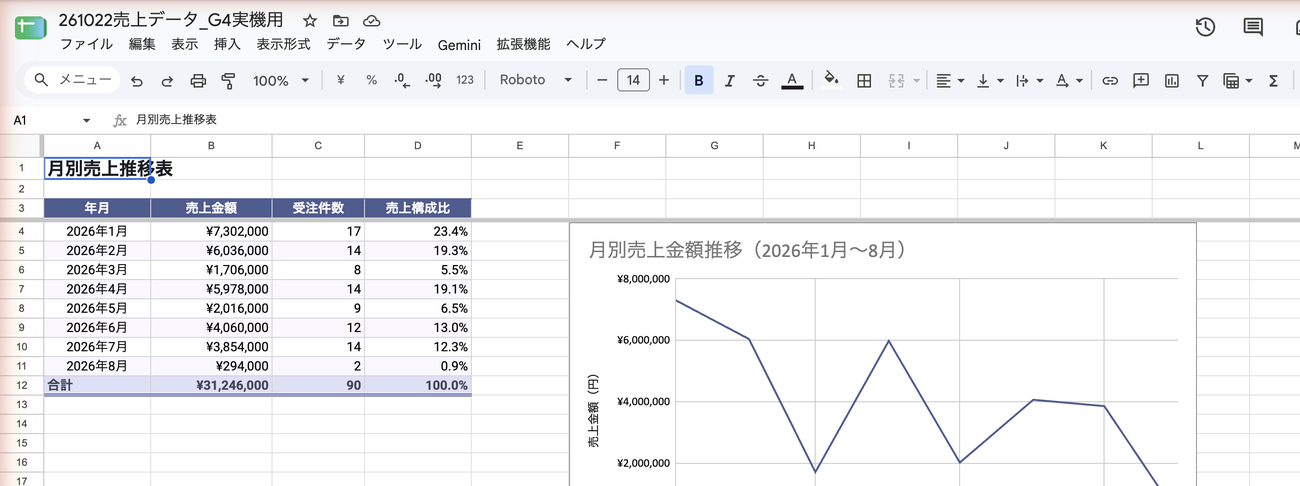
Task: Insert a chart
Action: 1171,80
